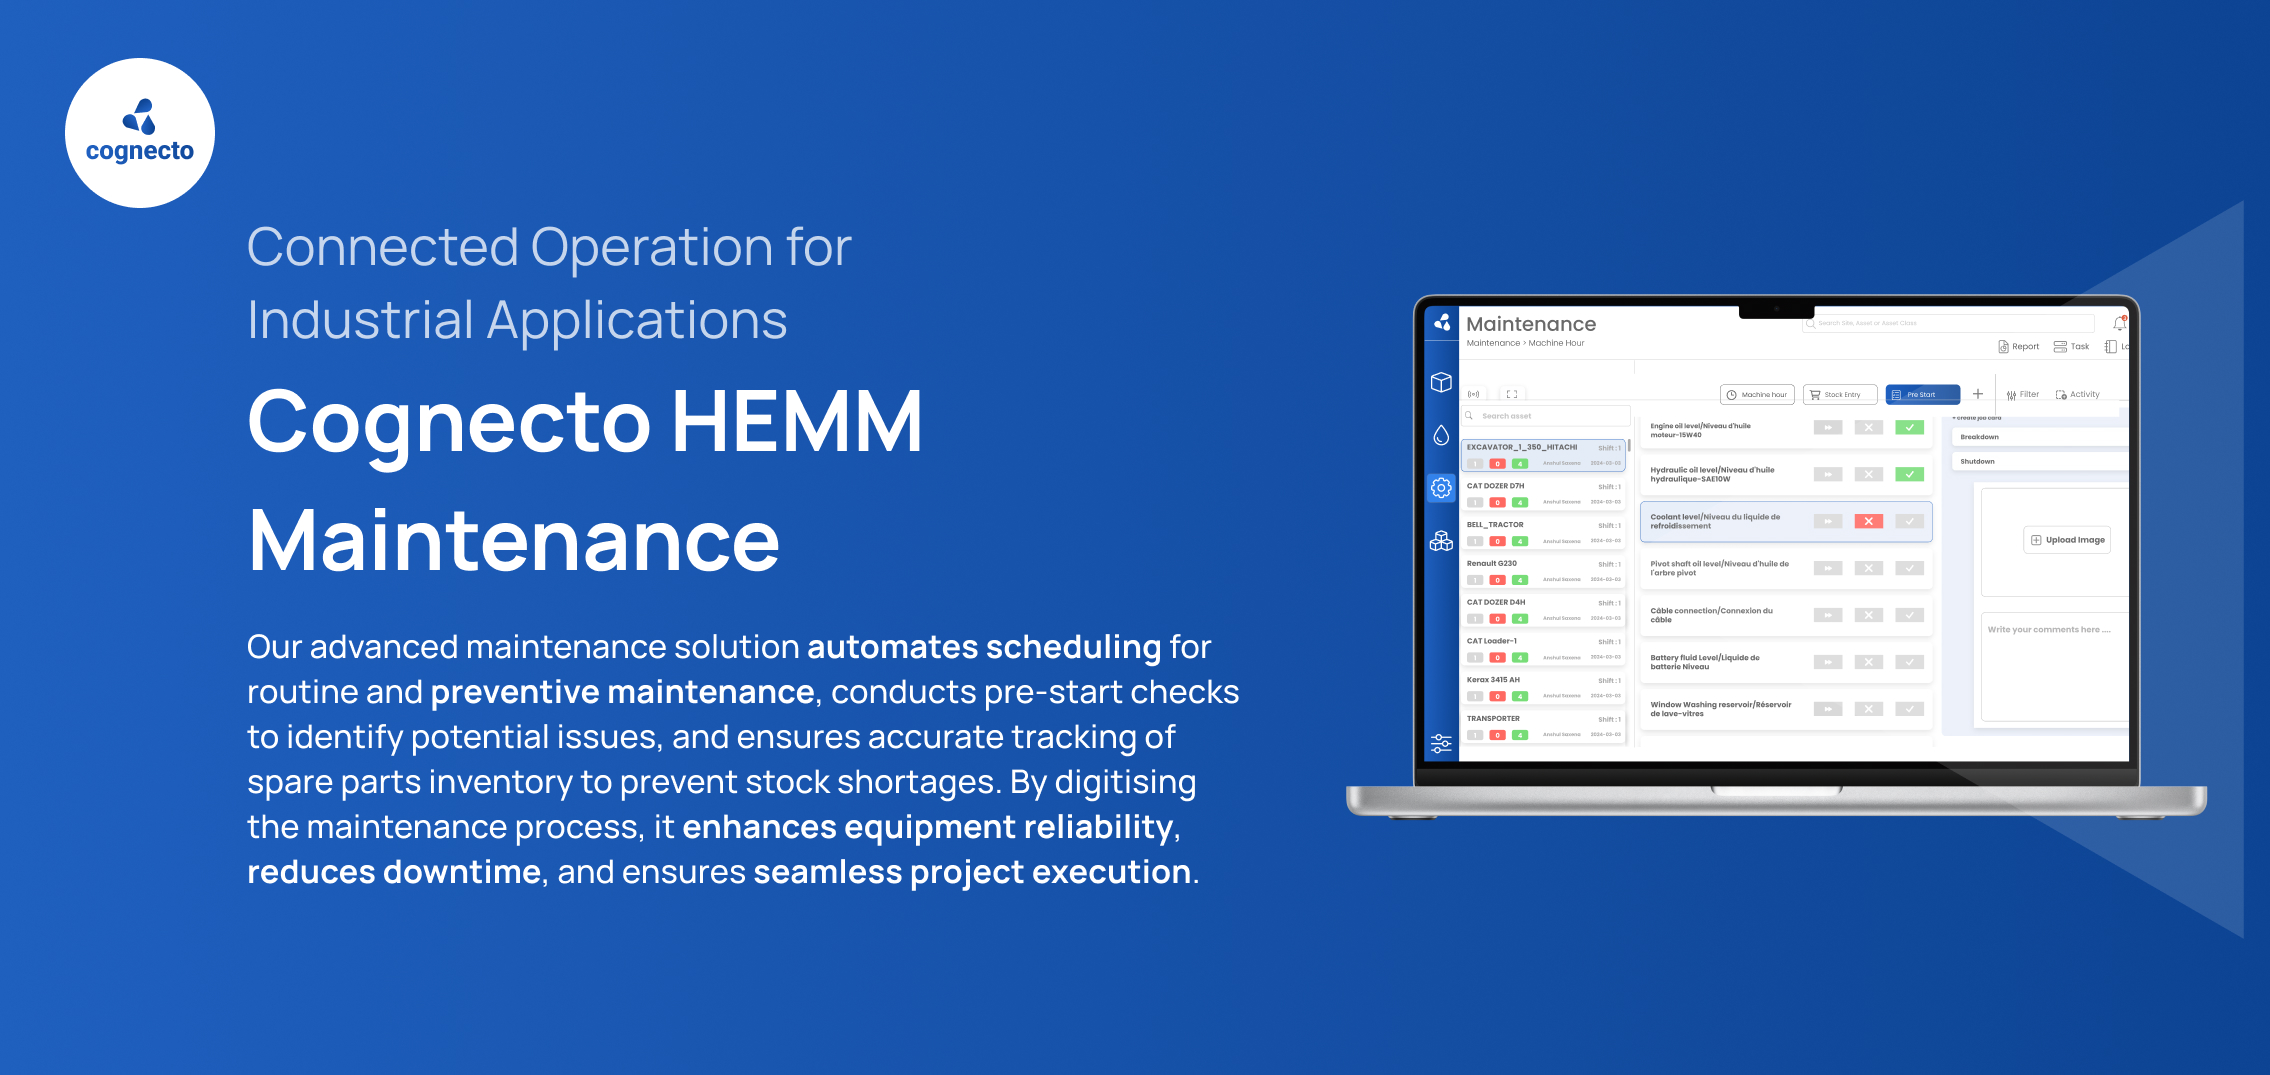This screenshot has width=2270, height=1075.
Task: Select the Breakdown job card option
Action: [x=2040, y=437]
